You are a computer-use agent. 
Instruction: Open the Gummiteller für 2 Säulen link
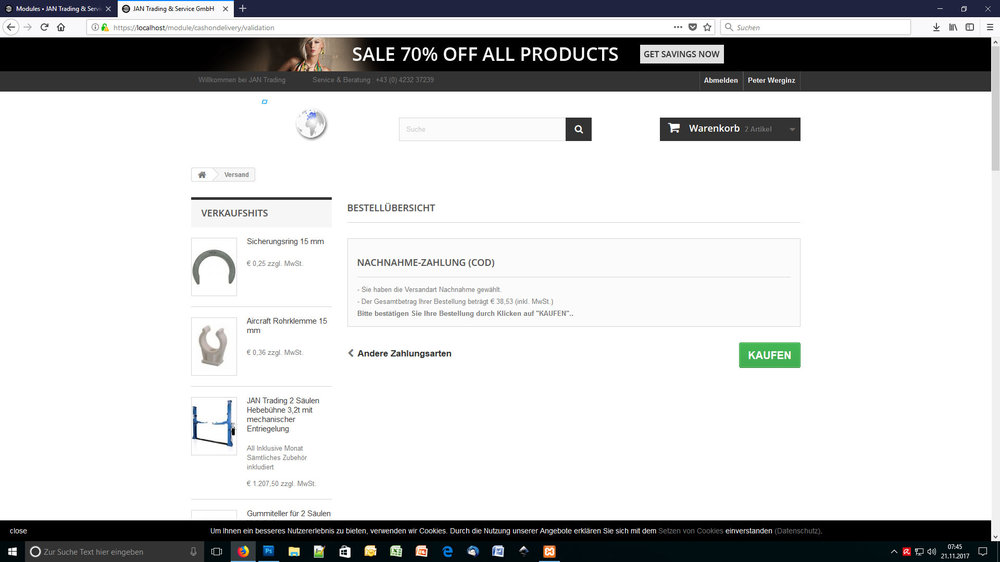288,514
